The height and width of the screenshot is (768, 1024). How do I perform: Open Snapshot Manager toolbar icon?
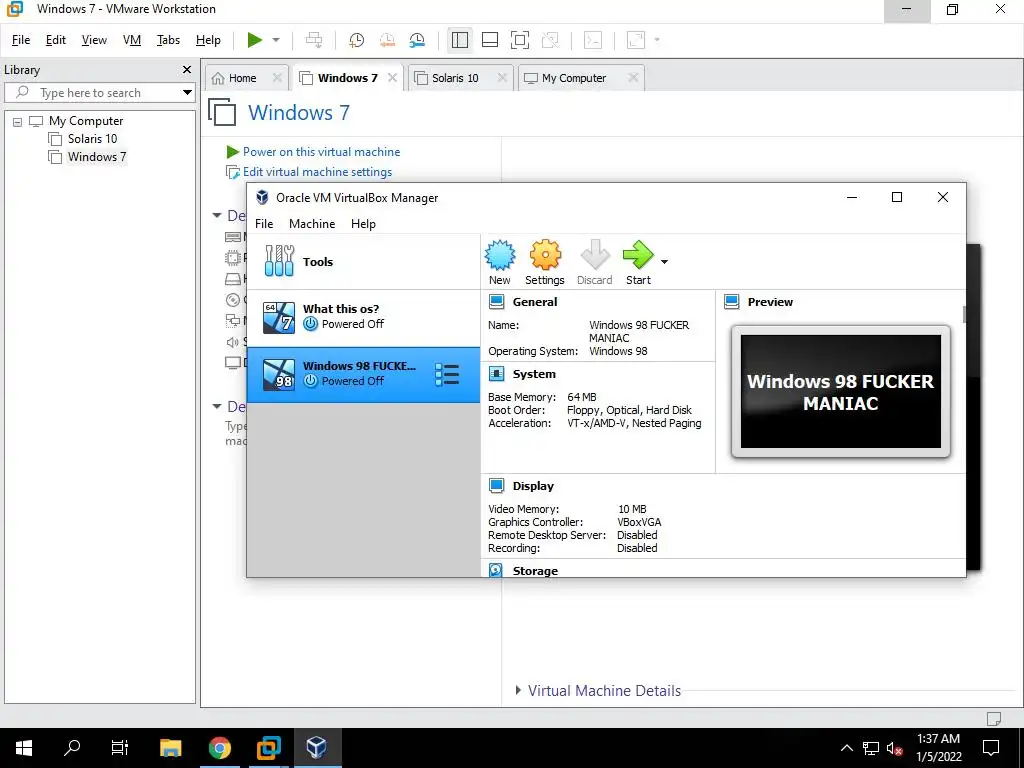tap(417, 40)
